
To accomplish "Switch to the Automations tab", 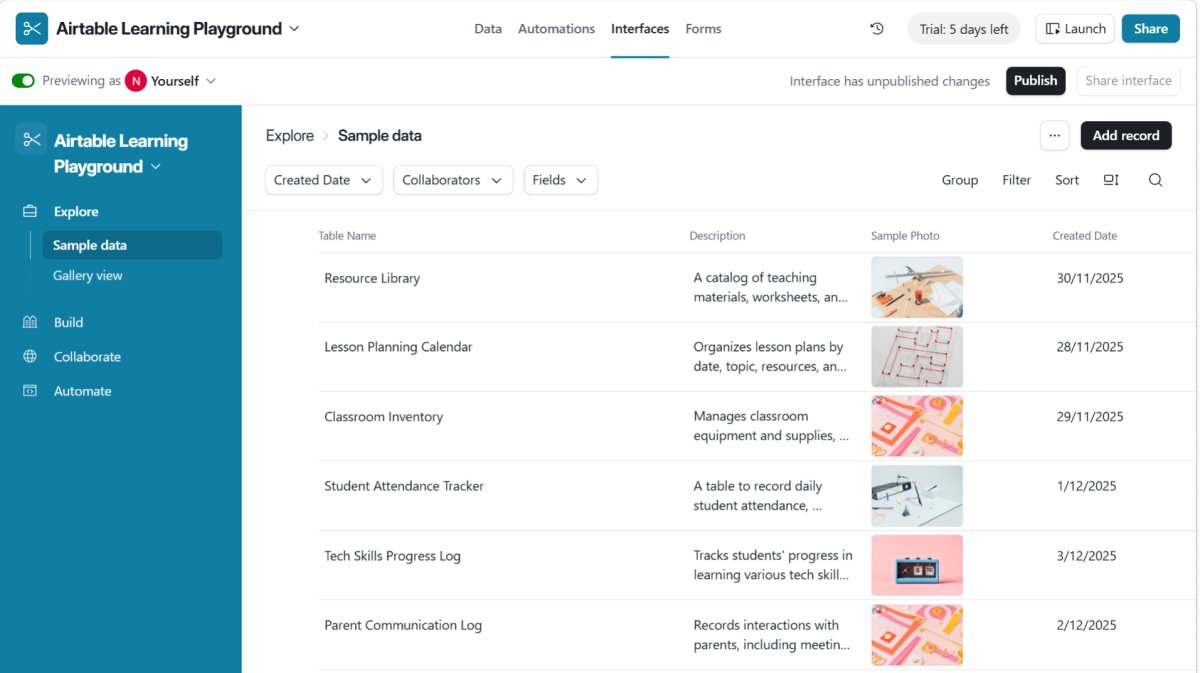I will click(556, 29).
